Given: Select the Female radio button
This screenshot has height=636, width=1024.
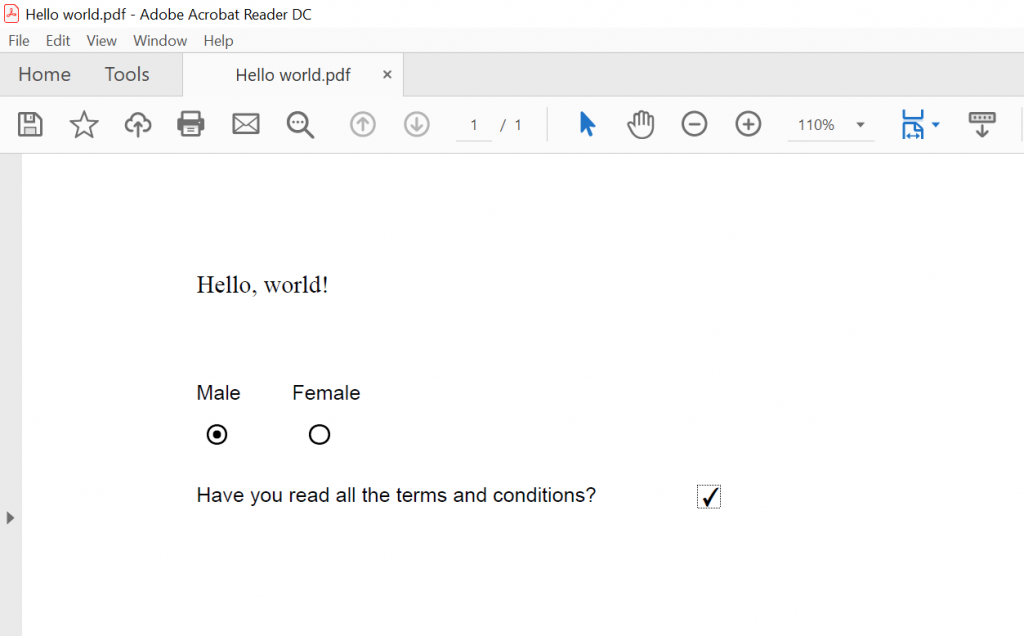Looking at the screenshot, I should [x=319, y=435].
